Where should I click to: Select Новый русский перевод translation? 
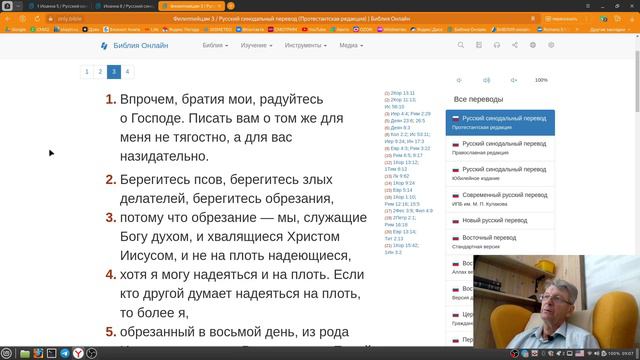point(500,220)
